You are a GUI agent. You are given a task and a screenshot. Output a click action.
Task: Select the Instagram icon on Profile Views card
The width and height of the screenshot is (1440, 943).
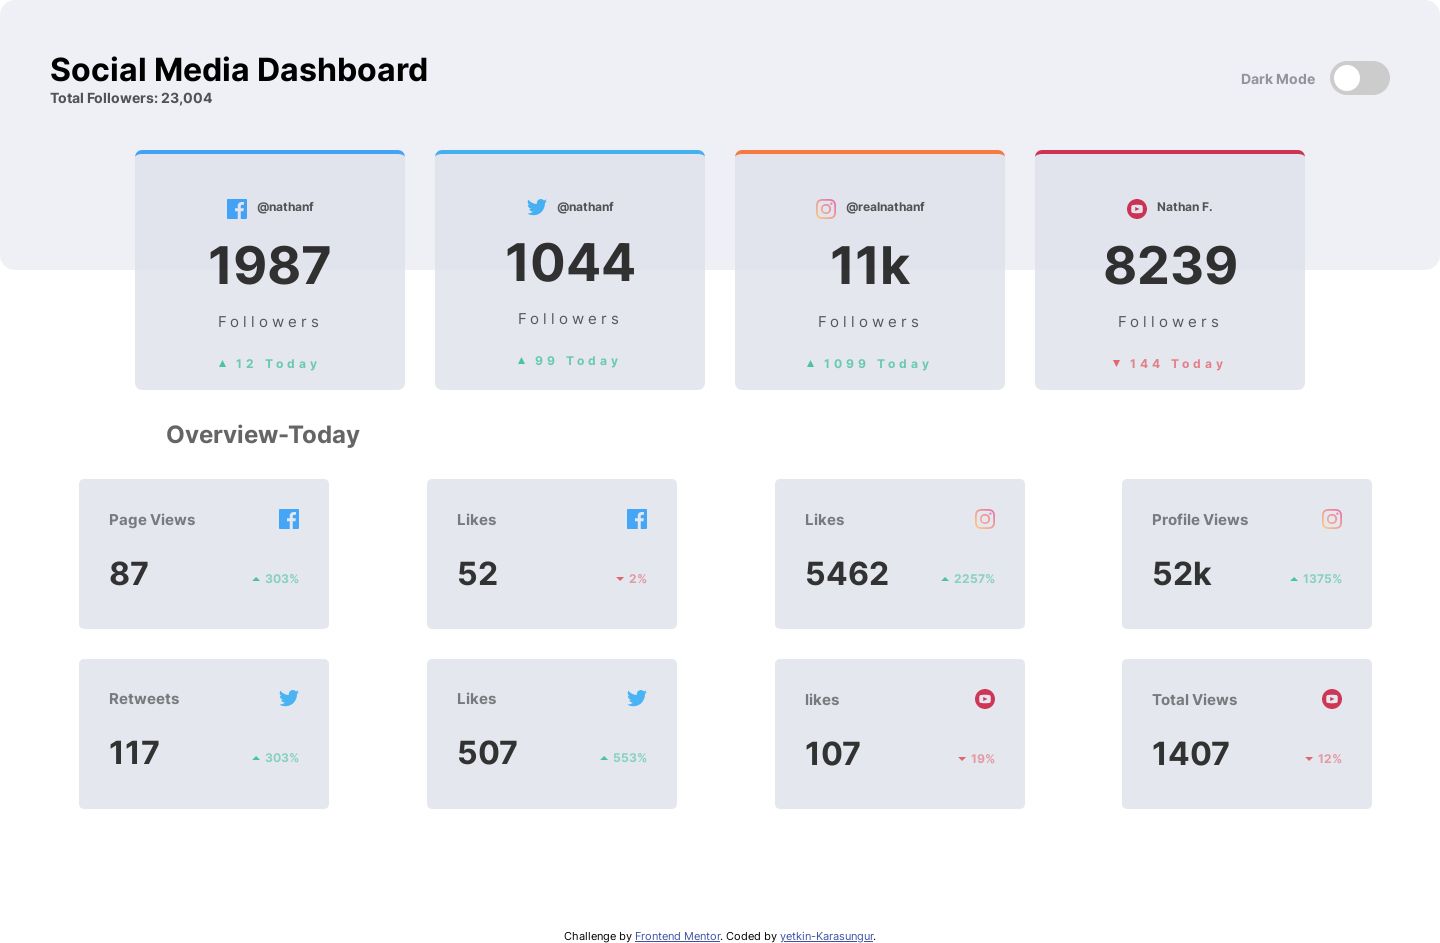1332,519
